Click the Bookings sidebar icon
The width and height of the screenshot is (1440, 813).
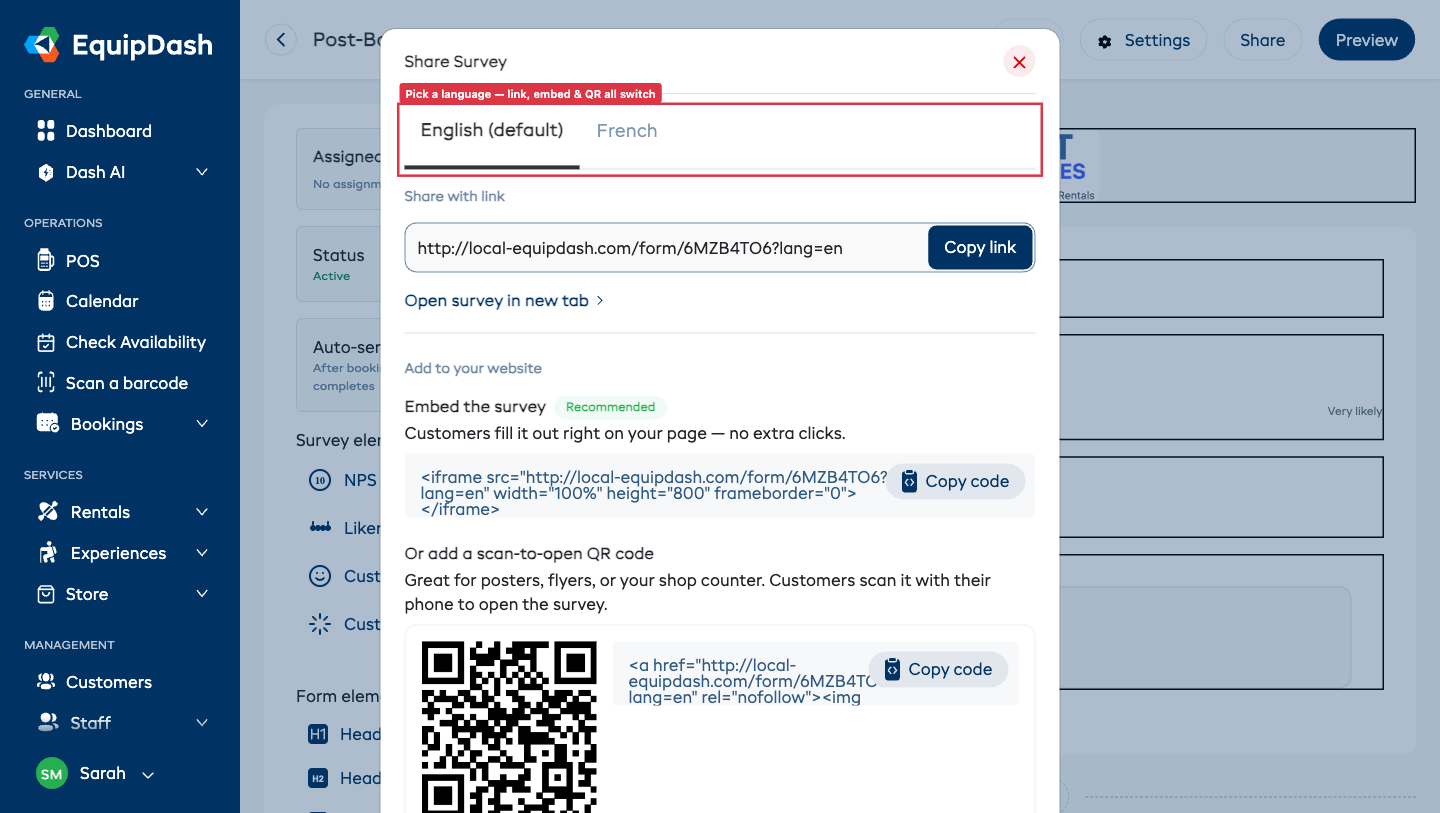pos(47,424)
